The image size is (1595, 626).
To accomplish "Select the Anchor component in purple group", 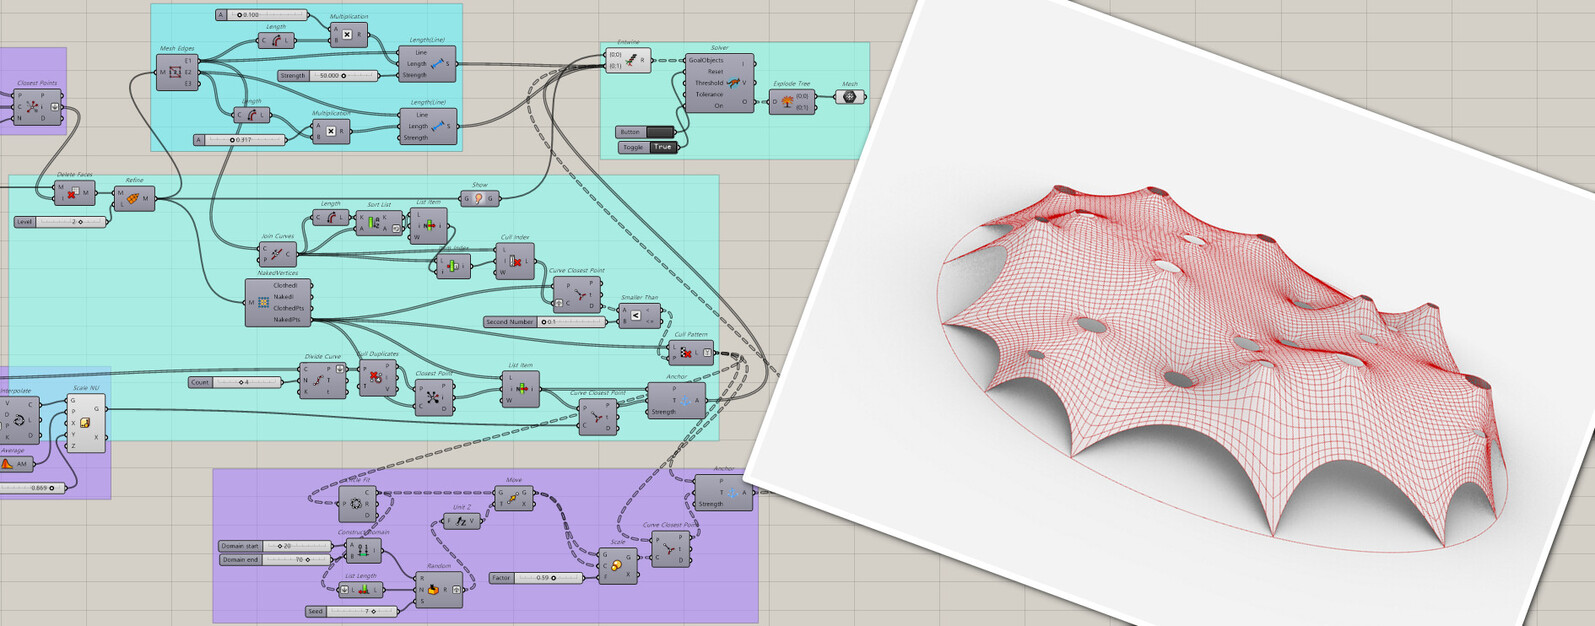I will [723, 493].
